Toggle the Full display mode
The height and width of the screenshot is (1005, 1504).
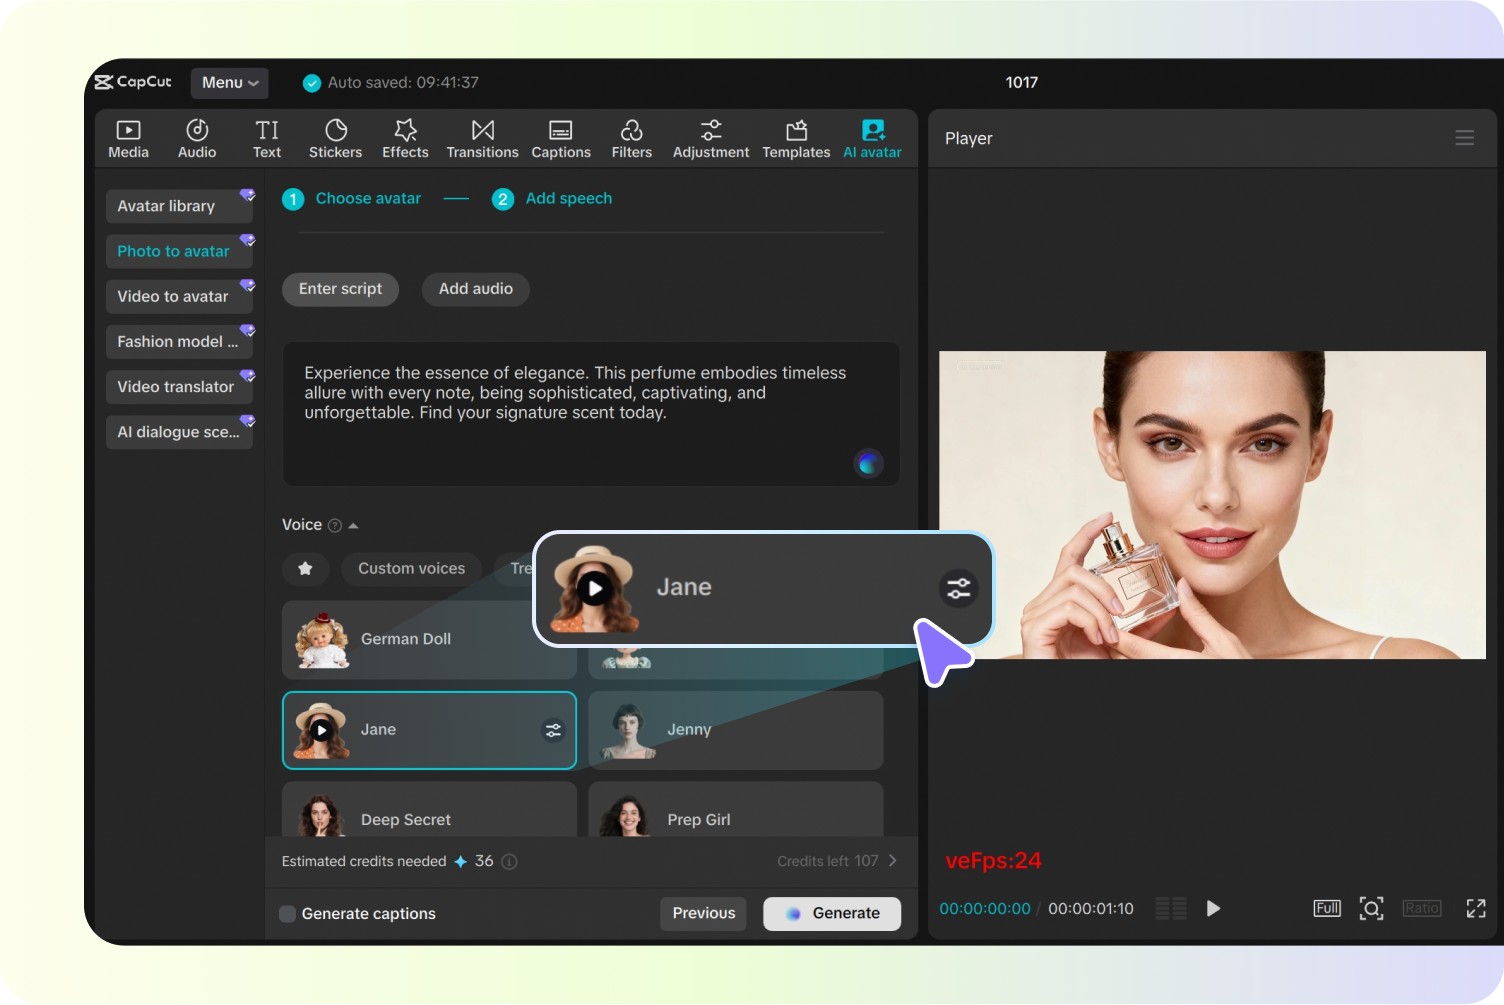tap(1326, 908)
